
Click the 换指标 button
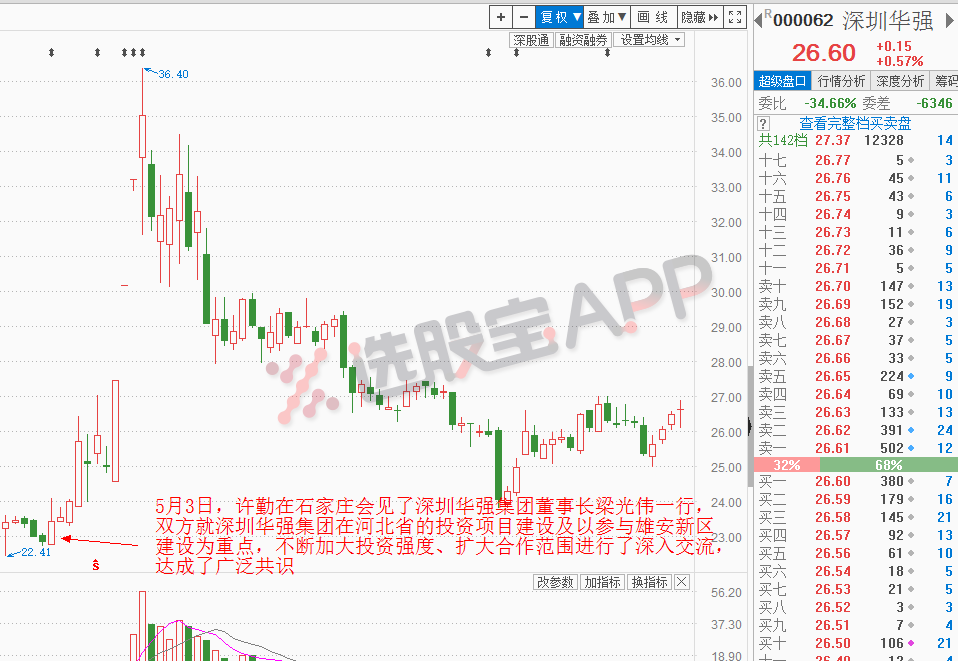[x=649, y=582]
